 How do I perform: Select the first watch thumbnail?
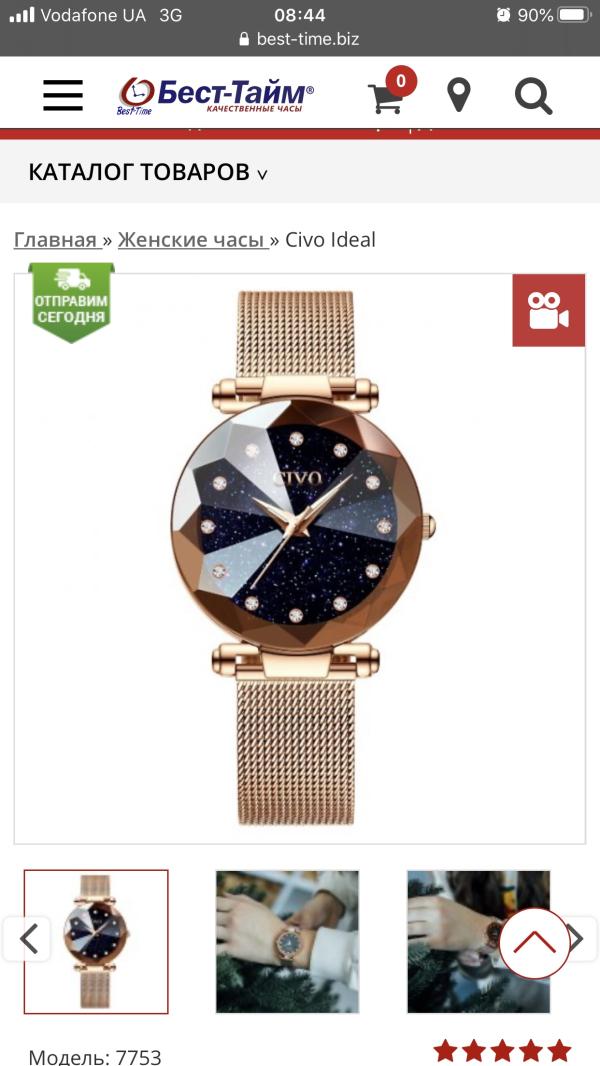click(x=96, y=942)
